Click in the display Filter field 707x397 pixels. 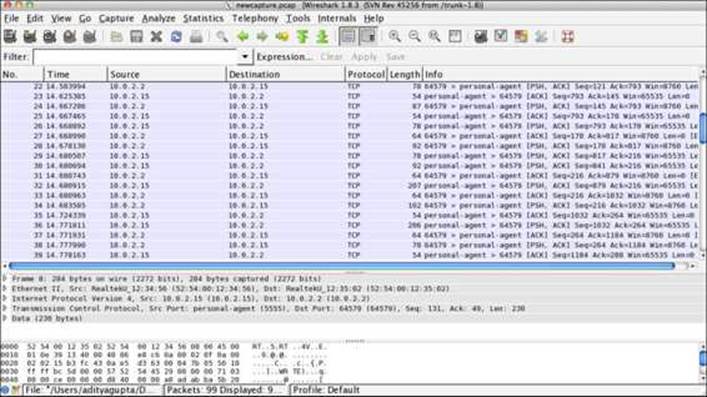click(x=135, y=57)
